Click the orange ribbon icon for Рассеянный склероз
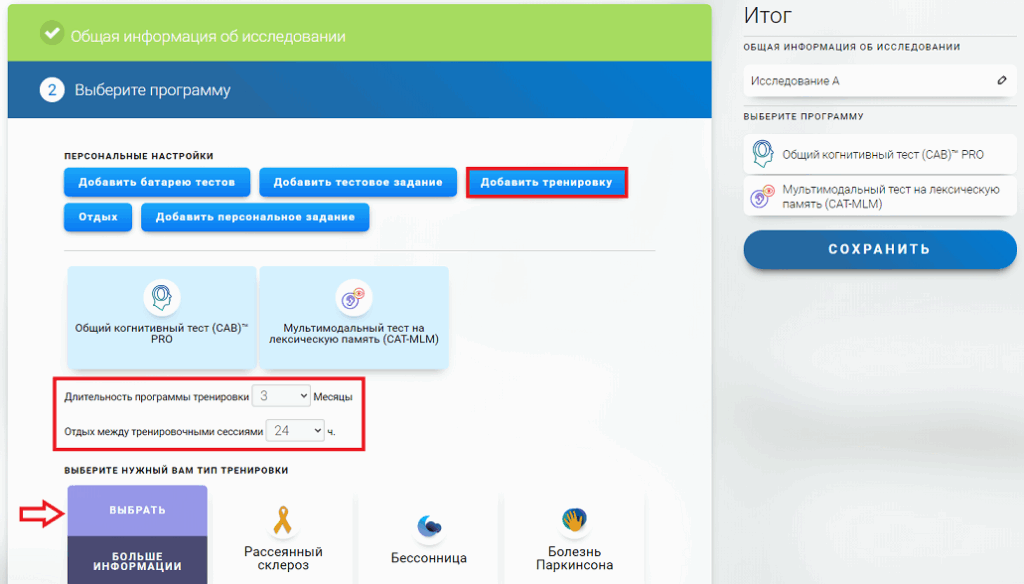 (x=283, y=521)
